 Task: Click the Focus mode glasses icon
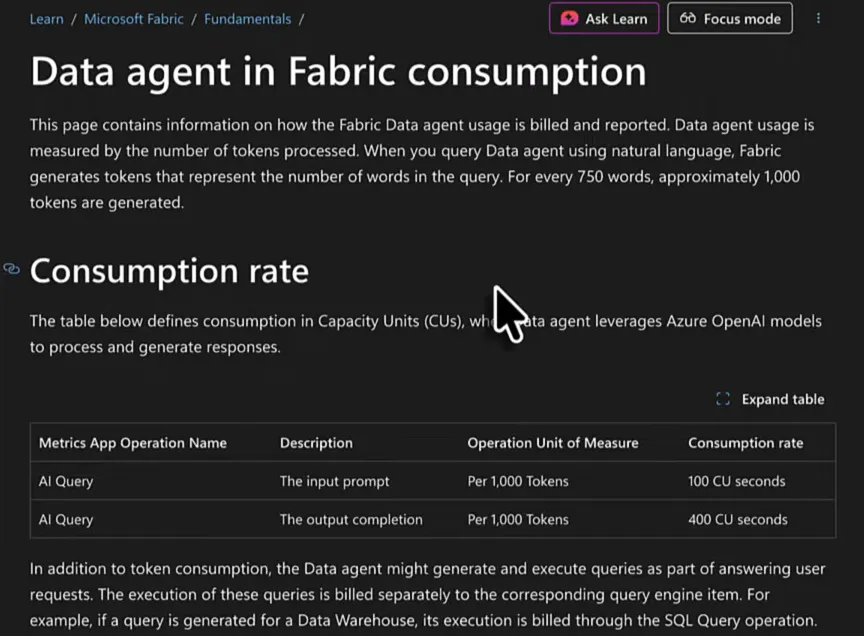[687, 18]
